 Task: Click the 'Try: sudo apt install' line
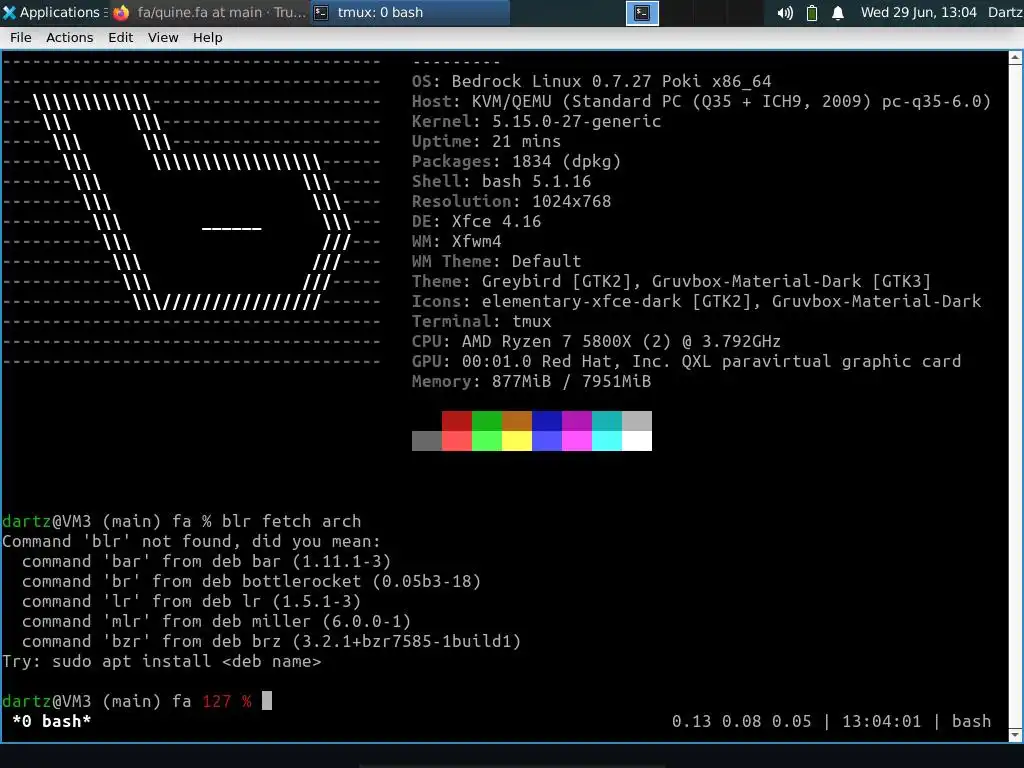click(162, 662)
